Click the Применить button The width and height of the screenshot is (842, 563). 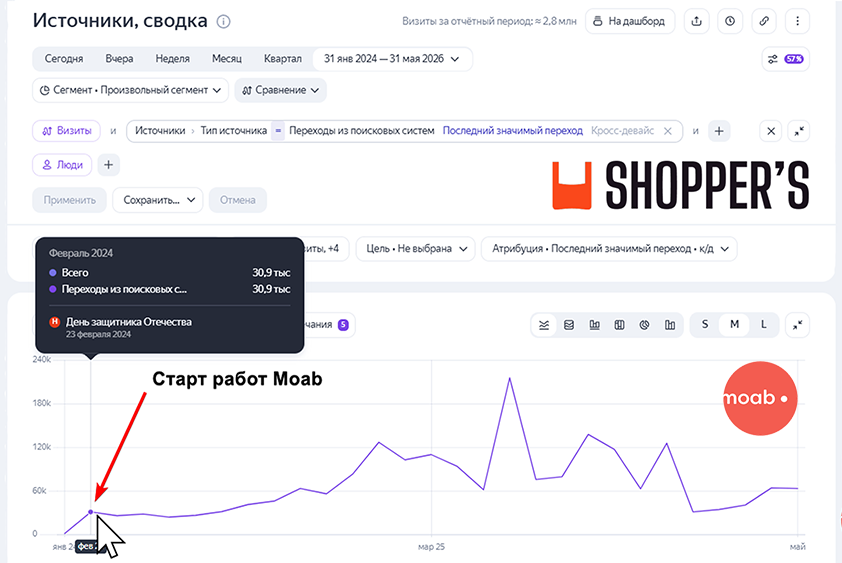[69, 200]
